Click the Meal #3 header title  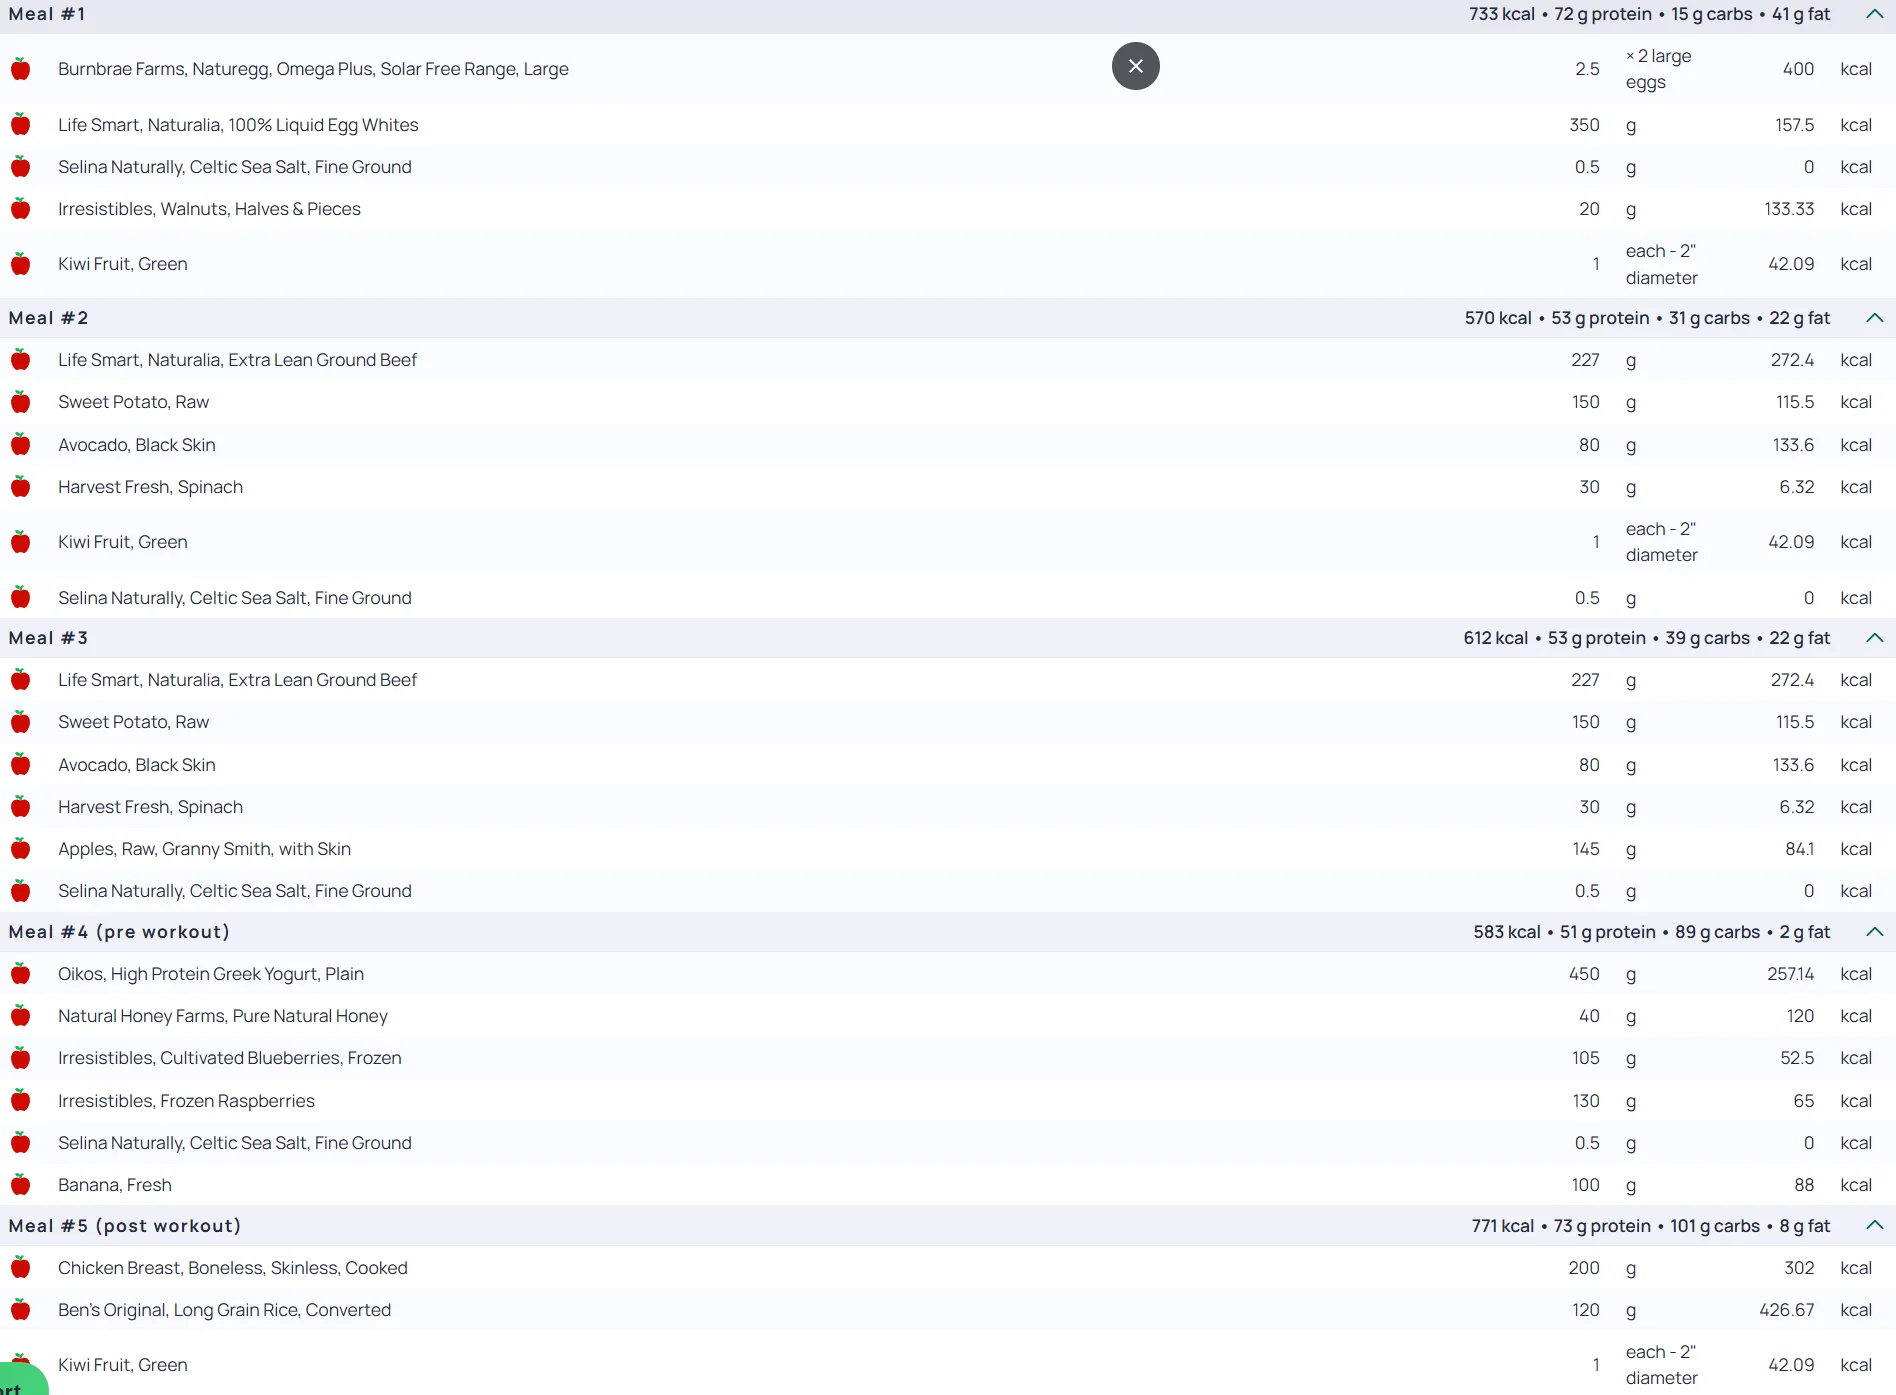tap(48, 638)
